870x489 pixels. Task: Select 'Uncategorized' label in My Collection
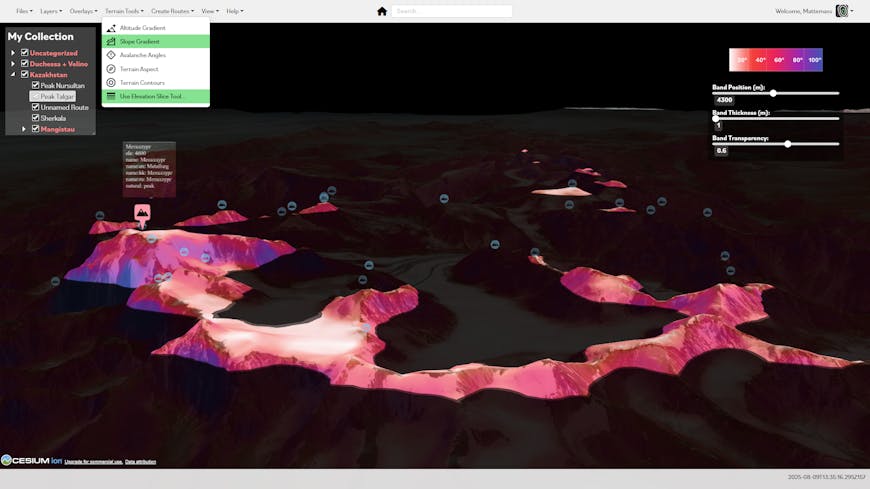point(54,53)
